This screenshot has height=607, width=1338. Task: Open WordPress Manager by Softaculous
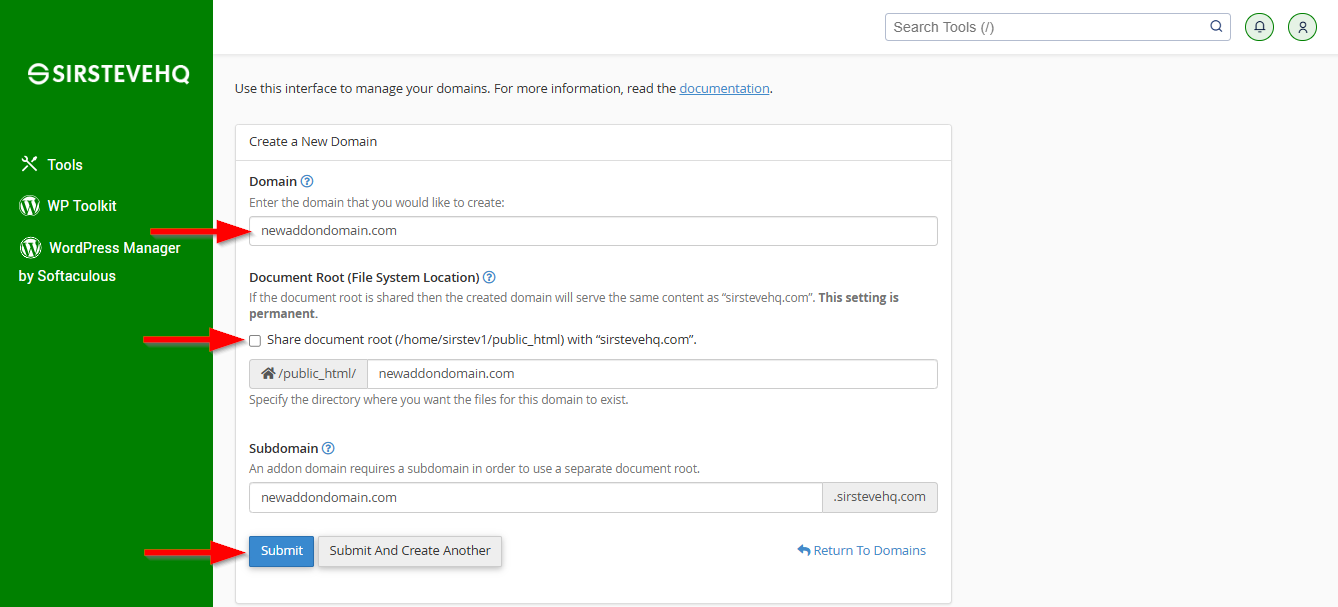(100, 261)
